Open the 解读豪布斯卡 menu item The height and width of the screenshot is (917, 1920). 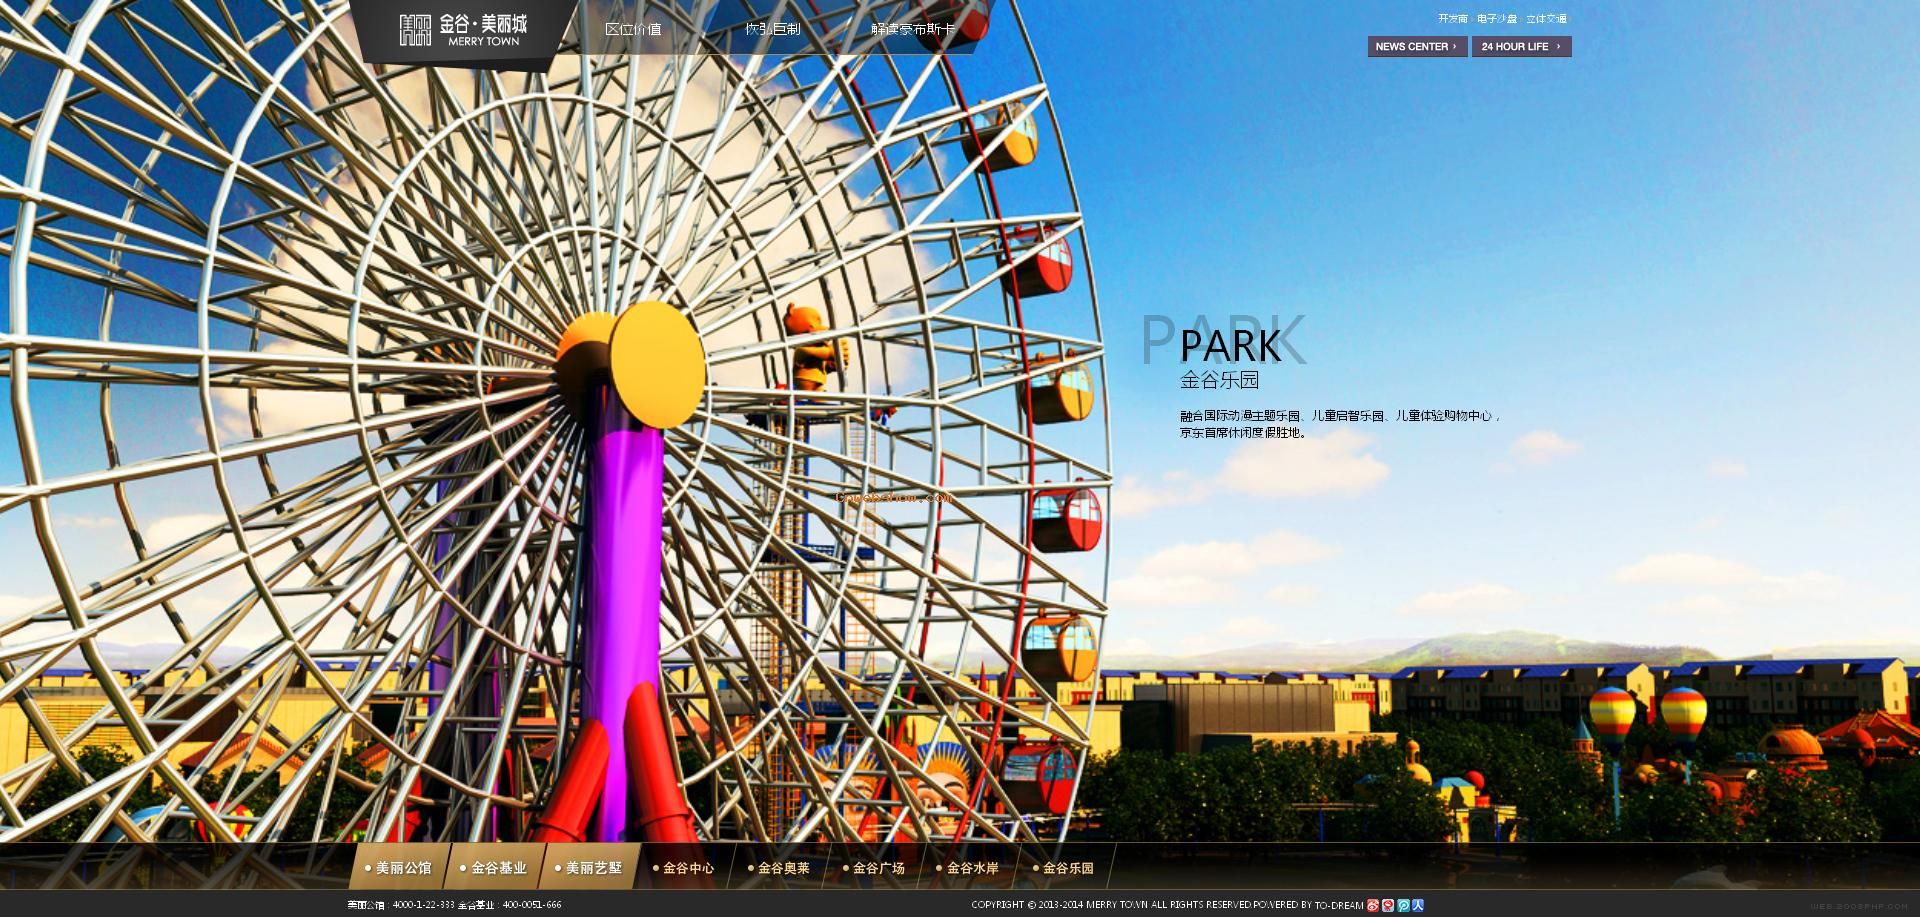pyautogui.click(x=913, y=29)
